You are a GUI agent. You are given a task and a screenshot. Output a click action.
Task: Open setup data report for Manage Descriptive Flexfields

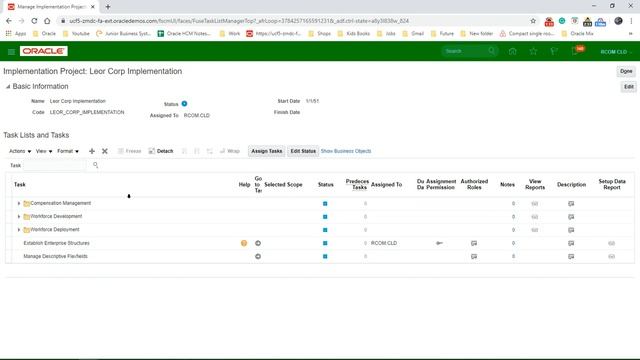611,256
